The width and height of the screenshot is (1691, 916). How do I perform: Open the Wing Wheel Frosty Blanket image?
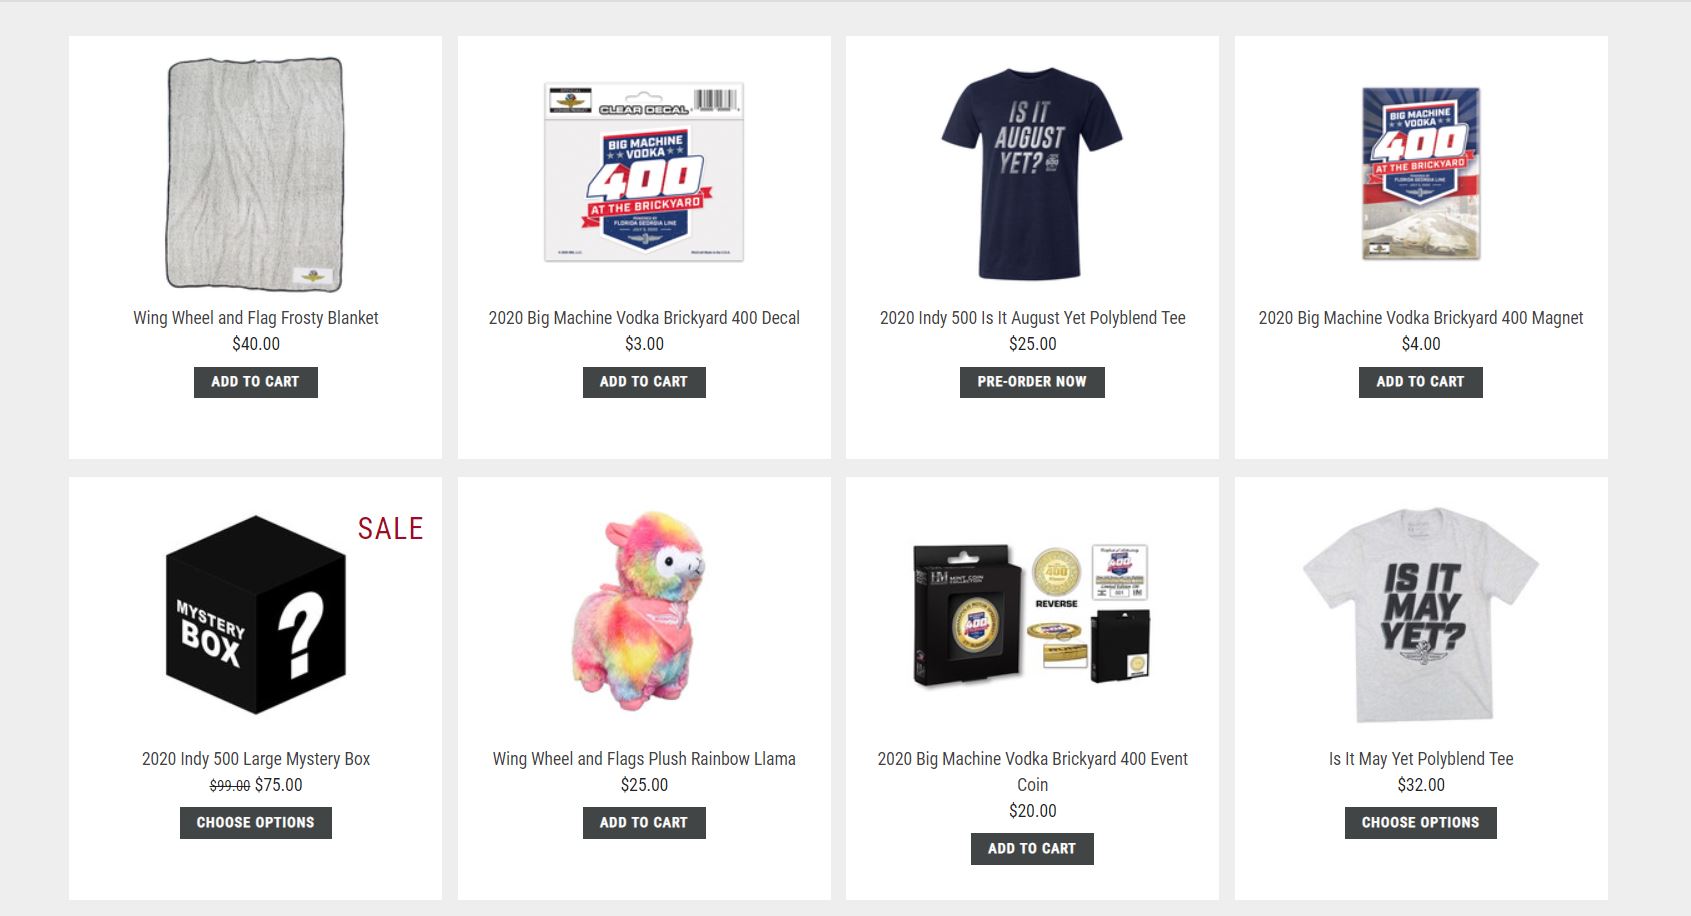[255, 174]
